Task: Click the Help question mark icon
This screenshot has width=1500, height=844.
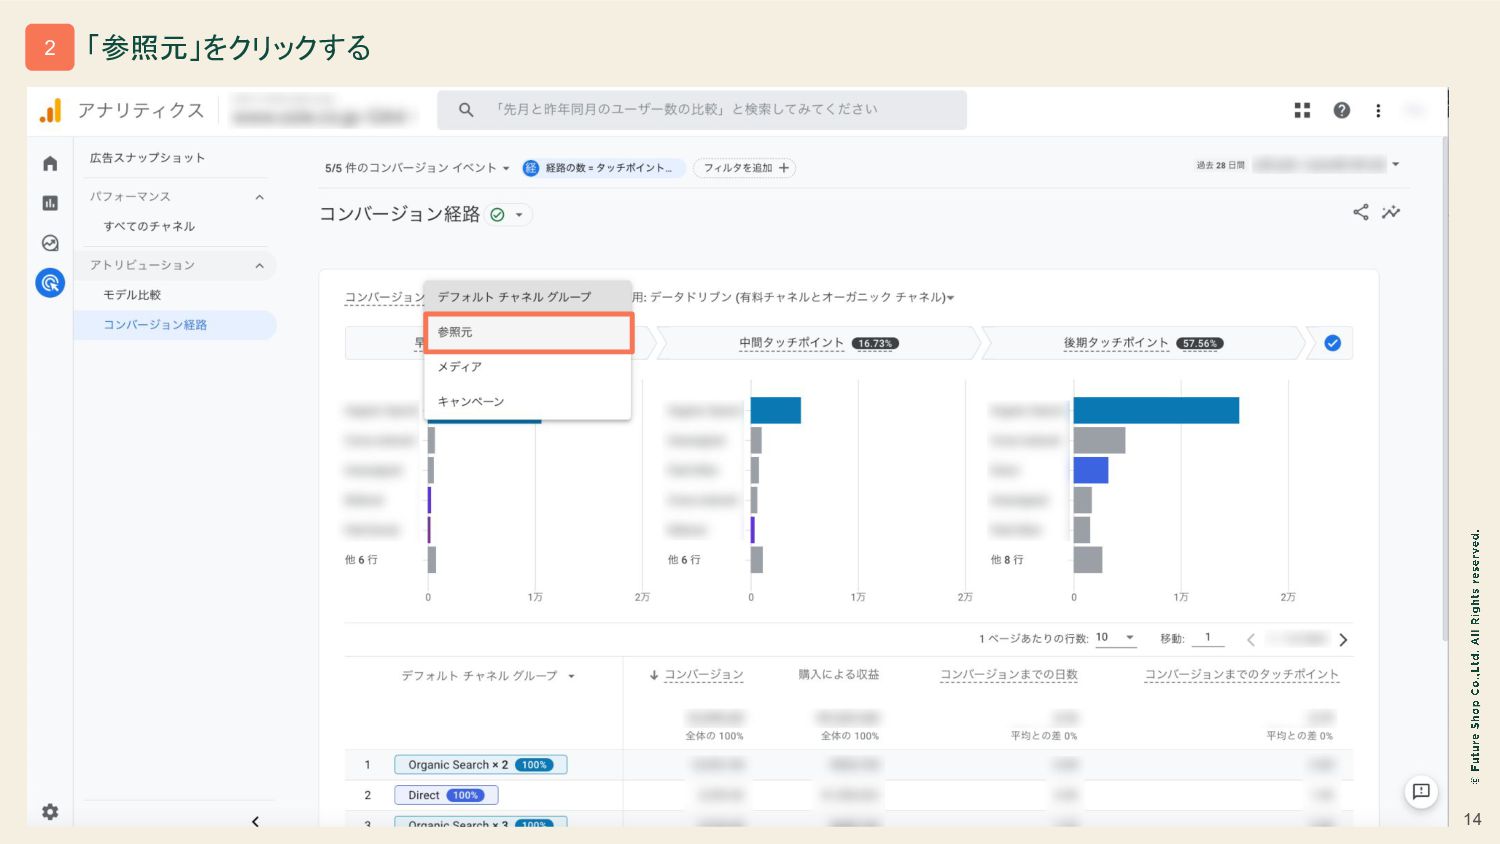Action: click(x=1342, y=110)
